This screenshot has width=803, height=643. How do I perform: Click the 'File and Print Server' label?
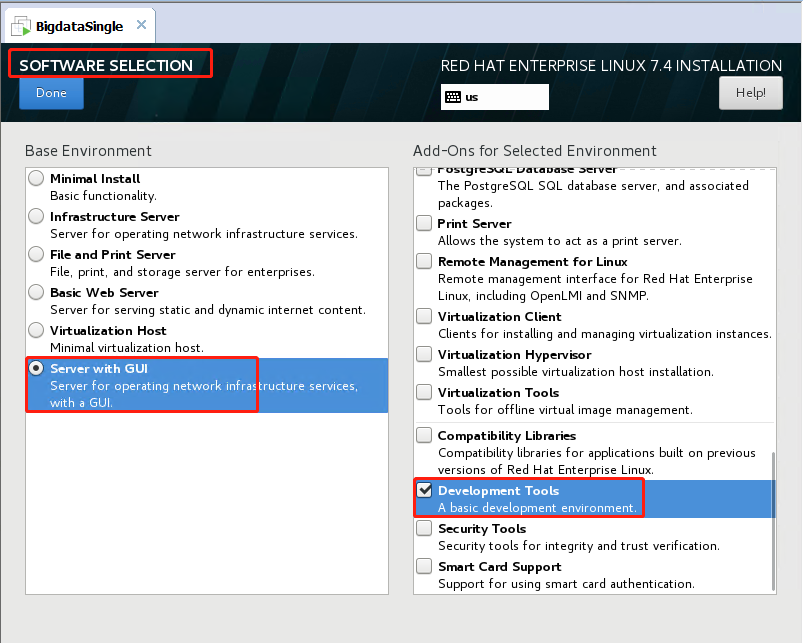[113, 254]
